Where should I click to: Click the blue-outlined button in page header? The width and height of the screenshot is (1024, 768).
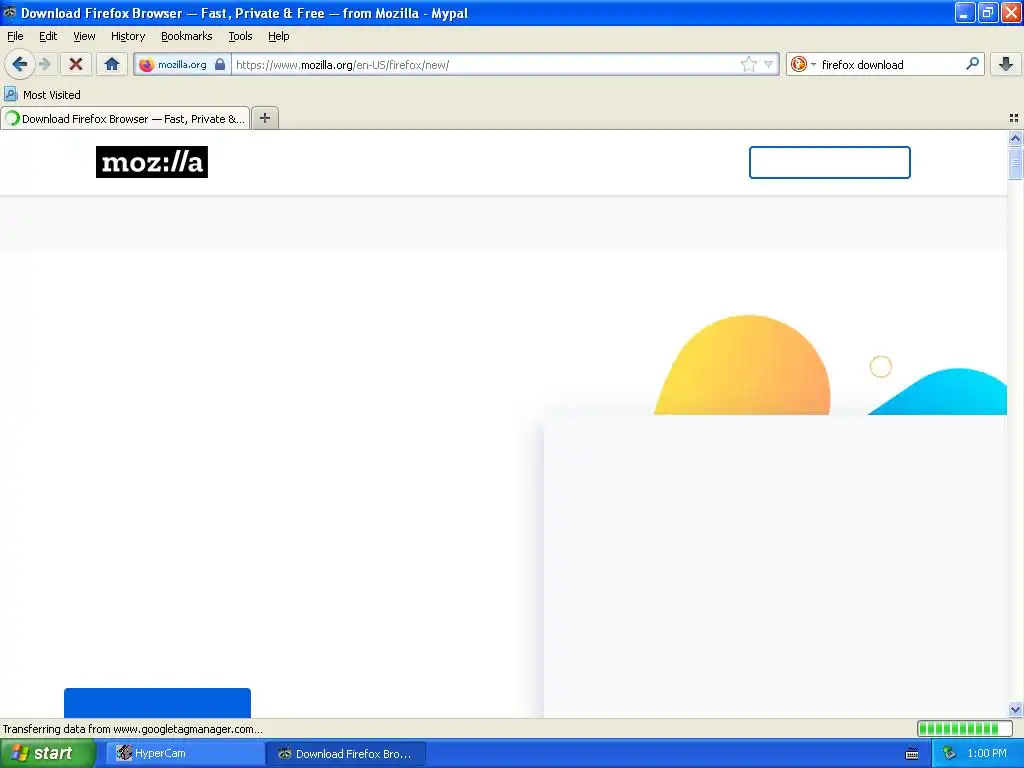(x=829, y=163)
